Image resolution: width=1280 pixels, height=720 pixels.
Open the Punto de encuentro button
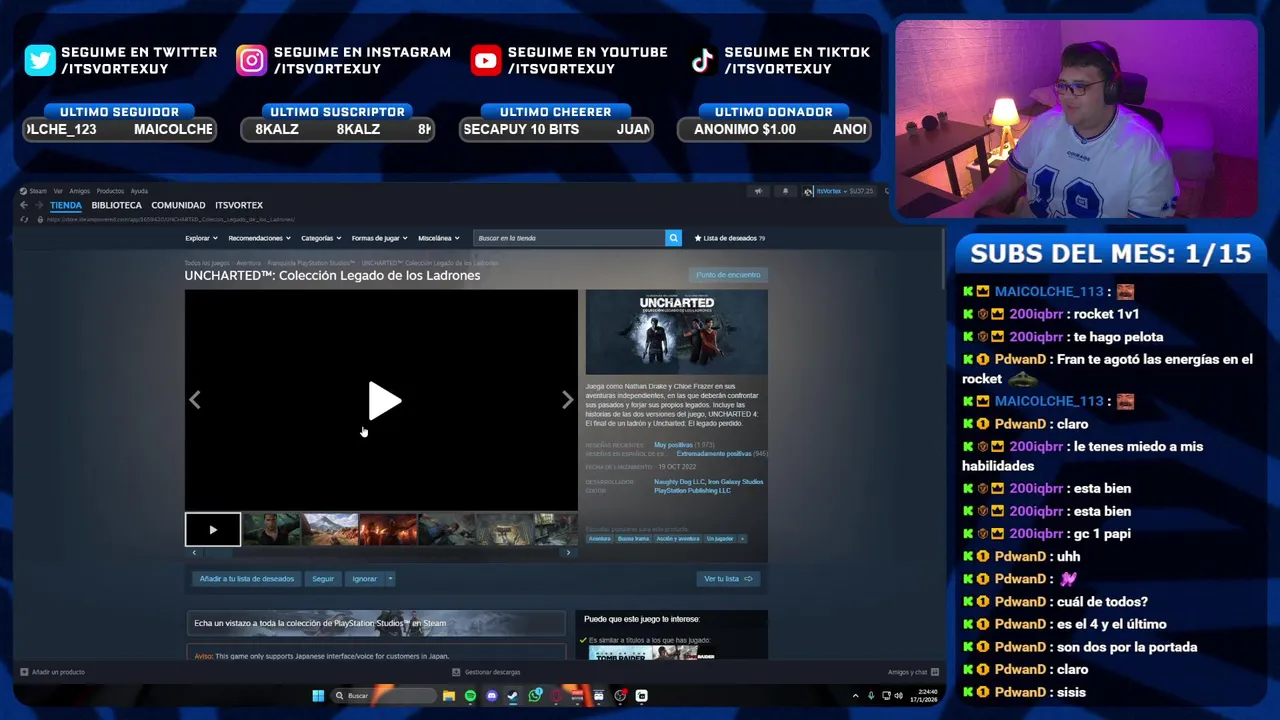(728, 275)
